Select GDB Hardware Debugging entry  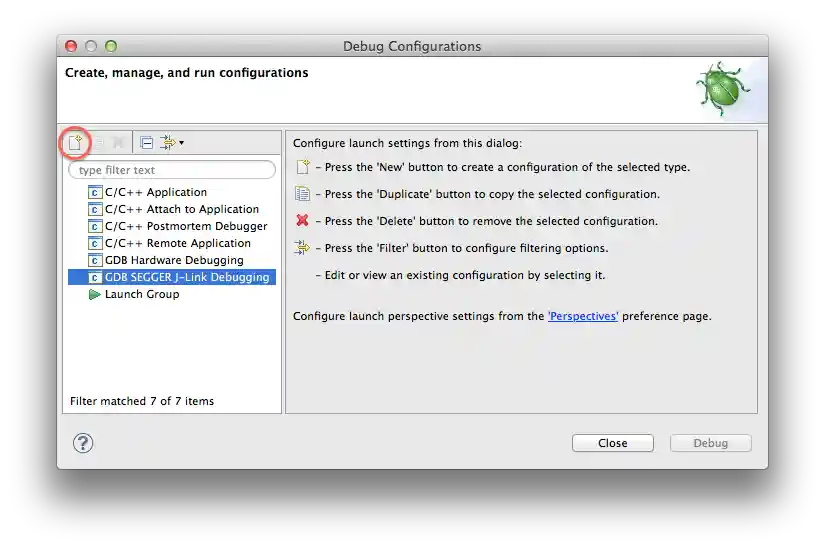[x=174, y=260]
